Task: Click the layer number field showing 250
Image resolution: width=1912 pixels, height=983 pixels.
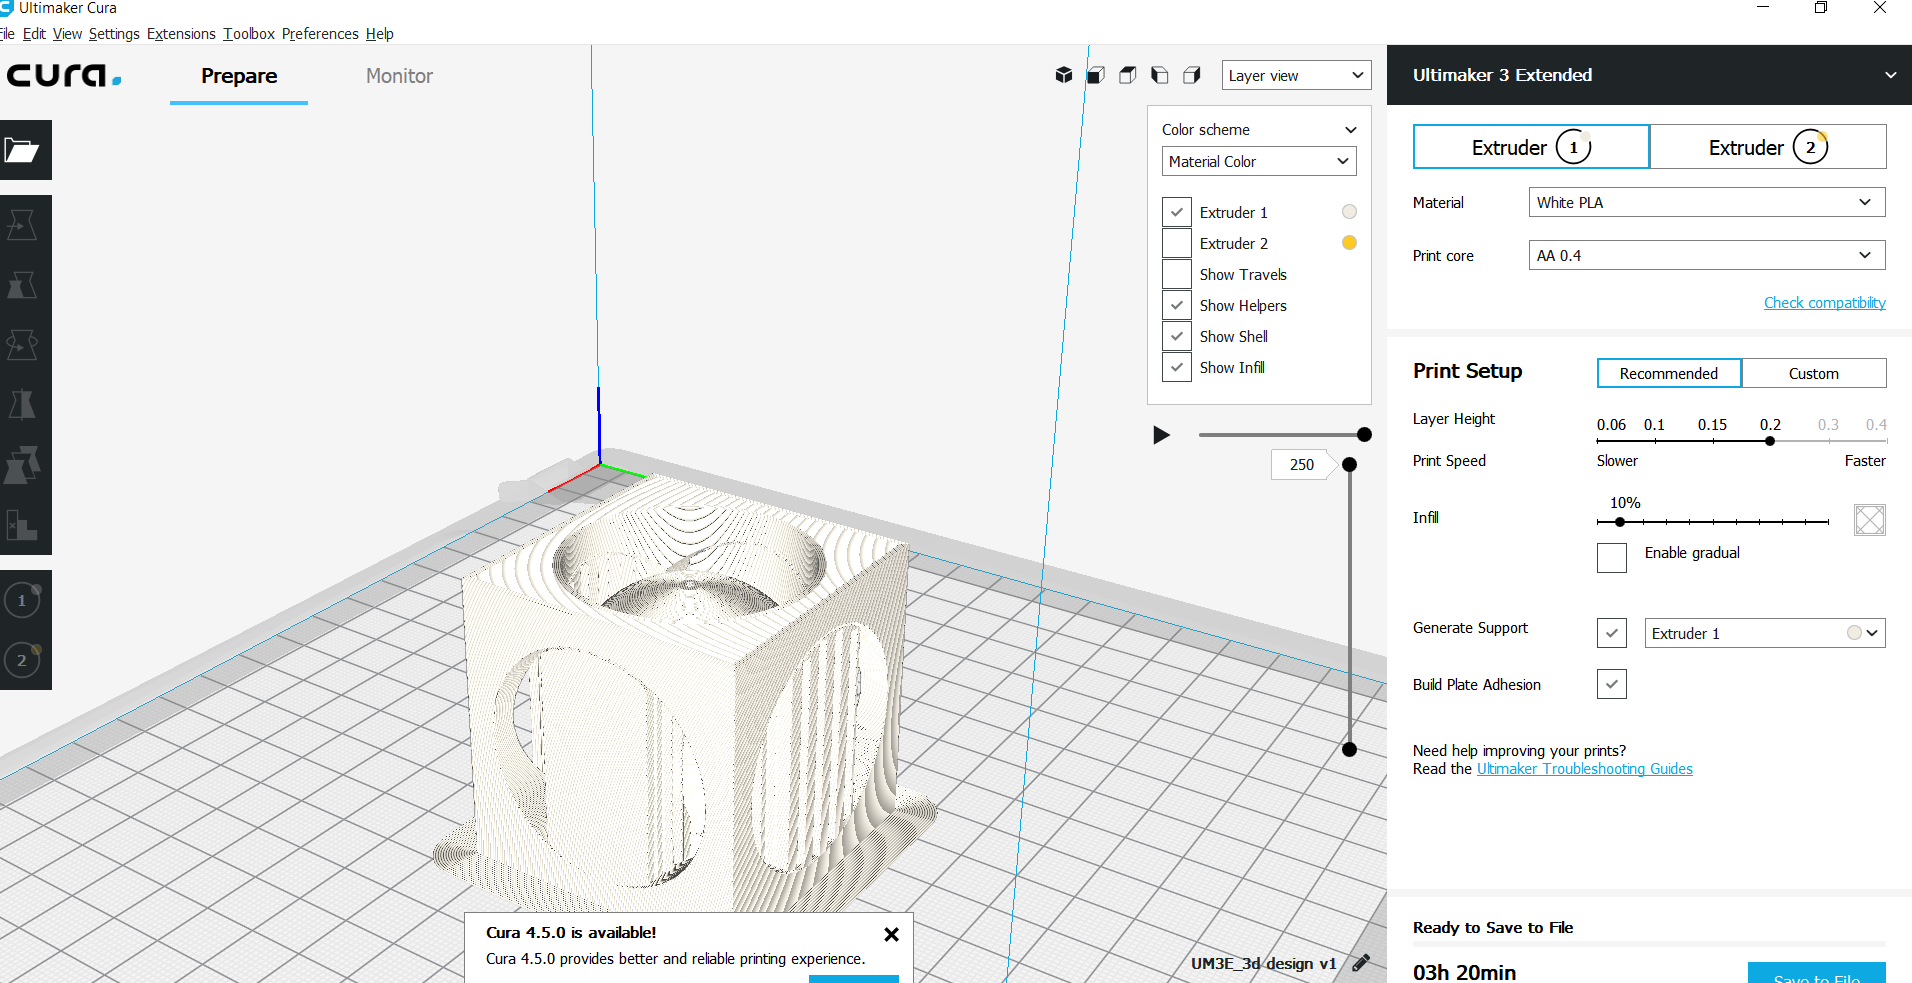Action: (1300, 464)
